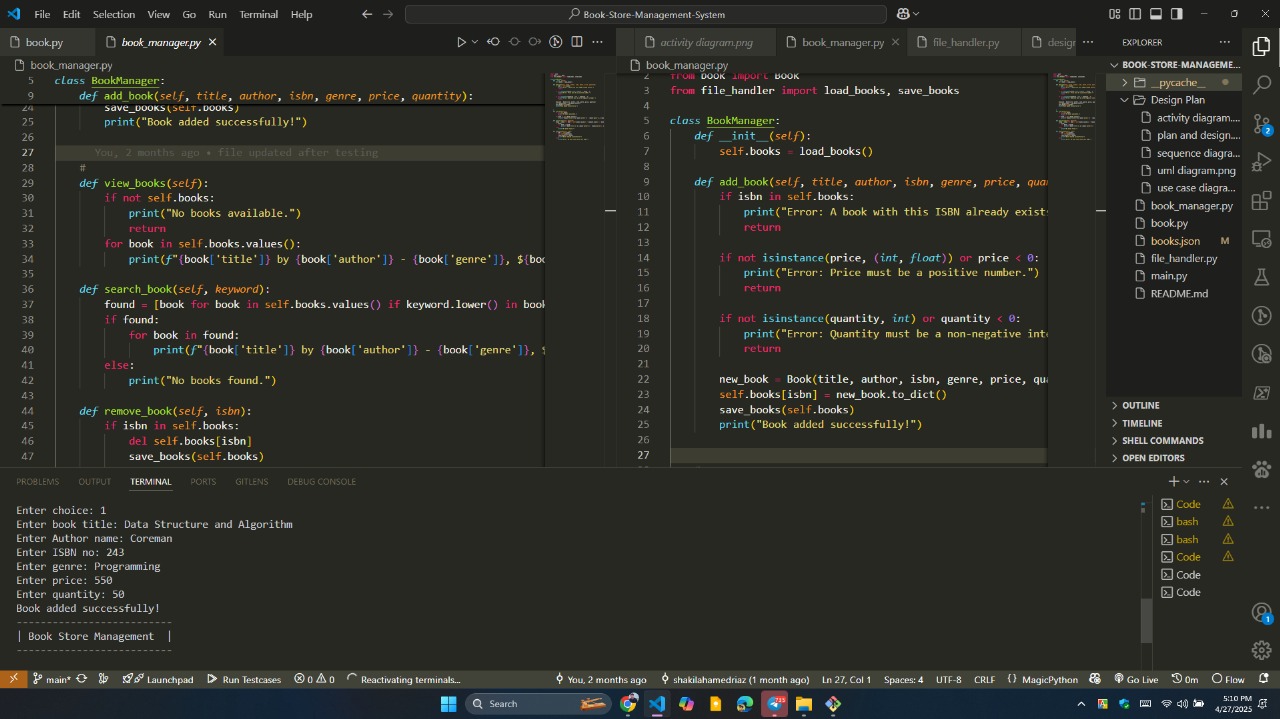The image size is (1280, 719).
Task: Collapse the Design Plan folder
Action: (1177, 100)
